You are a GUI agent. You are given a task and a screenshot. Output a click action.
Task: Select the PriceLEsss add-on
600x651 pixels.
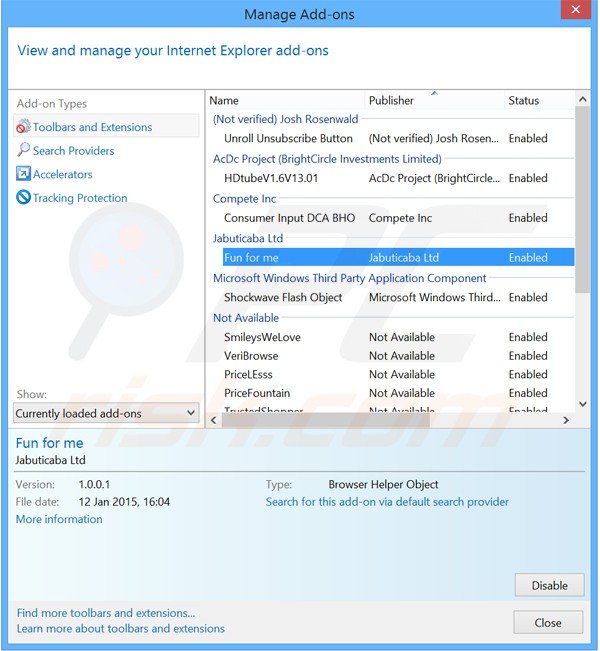pos(399,374)
